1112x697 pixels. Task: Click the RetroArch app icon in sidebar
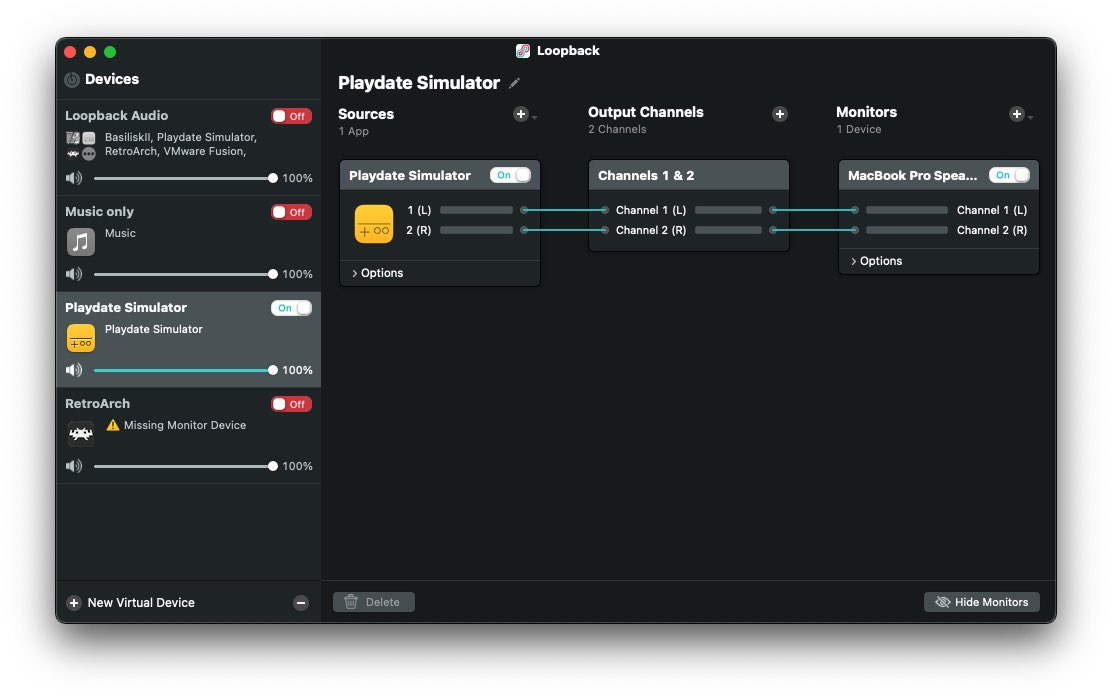coord(81,433)
